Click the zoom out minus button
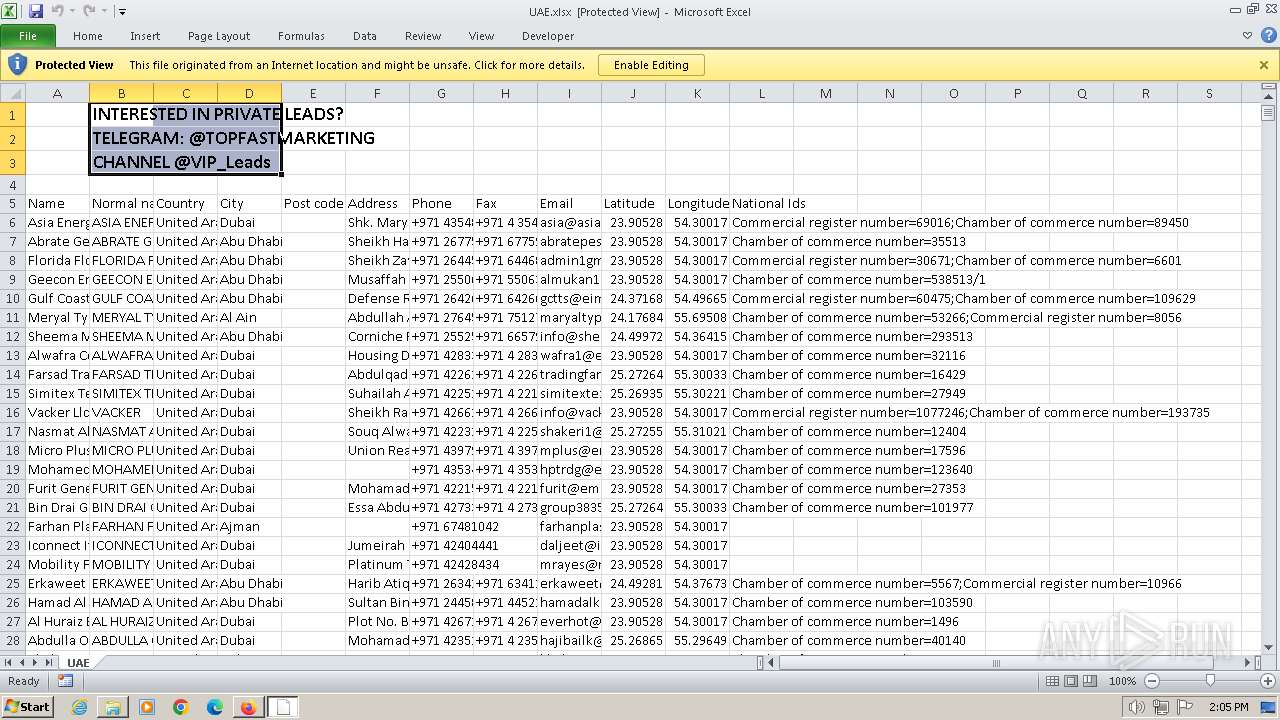 [x=1151, y=681]
